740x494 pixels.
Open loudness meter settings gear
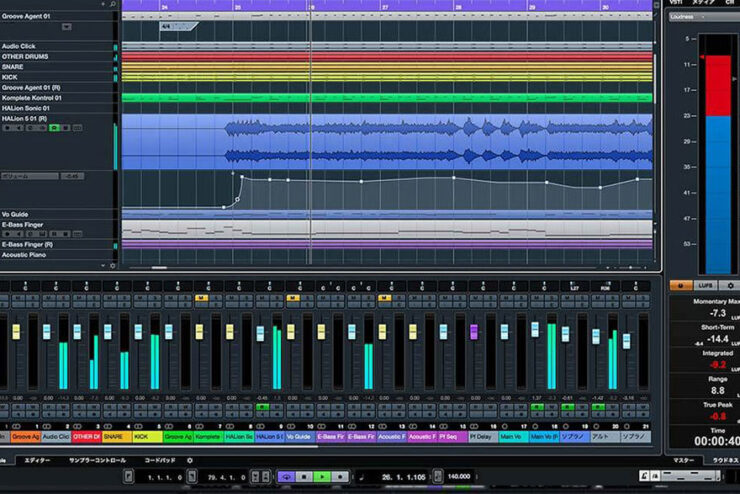[731, 285]
